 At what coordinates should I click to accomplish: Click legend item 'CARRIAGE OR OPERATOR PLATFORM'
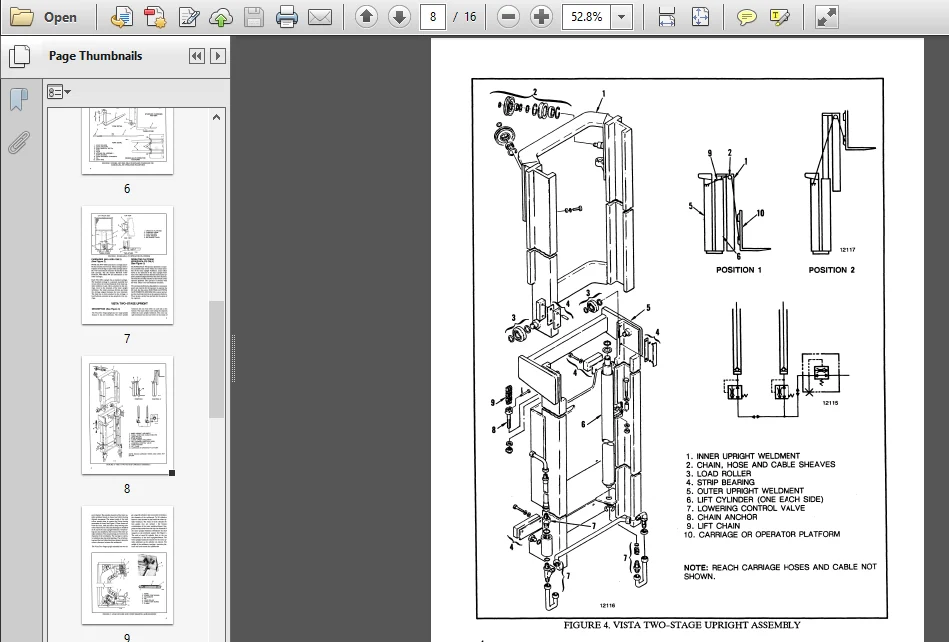coord(769,534)
